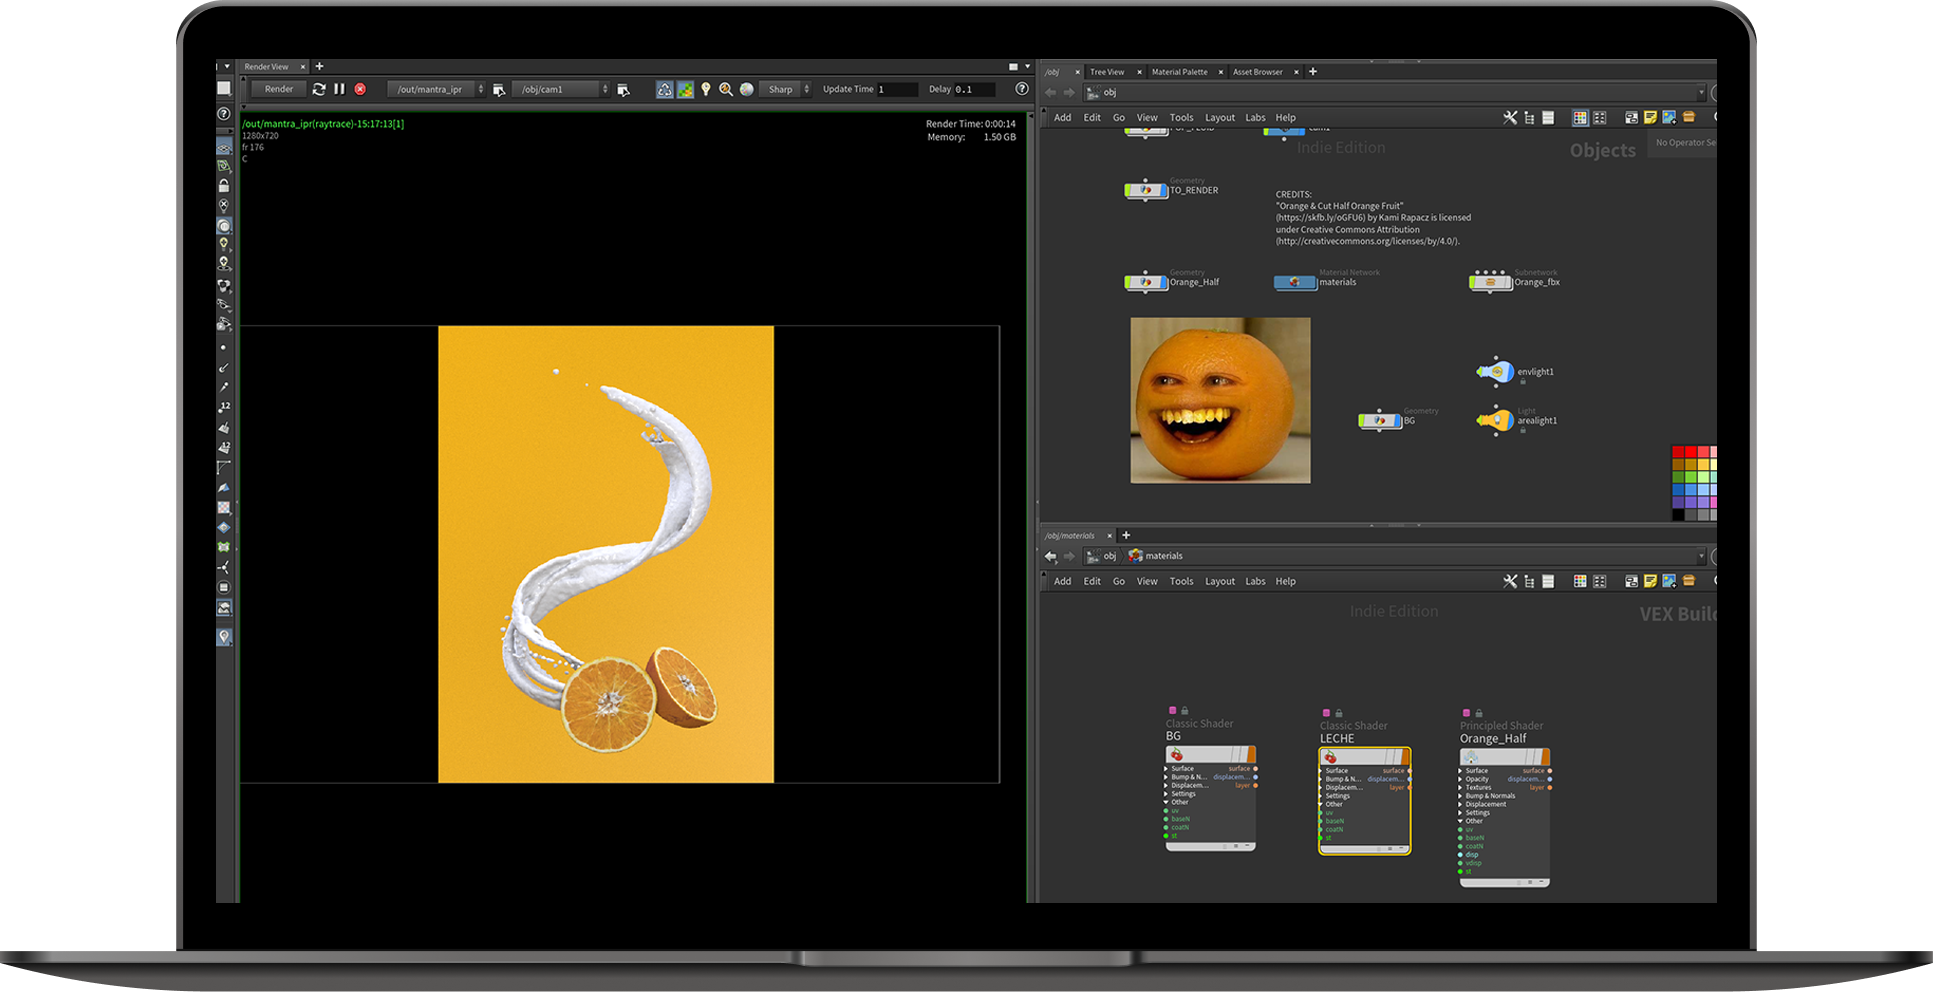This screenshot has height=992, width=1933.
Task: Open the Layout menu in the obj network
Action: pos(1219,118)
